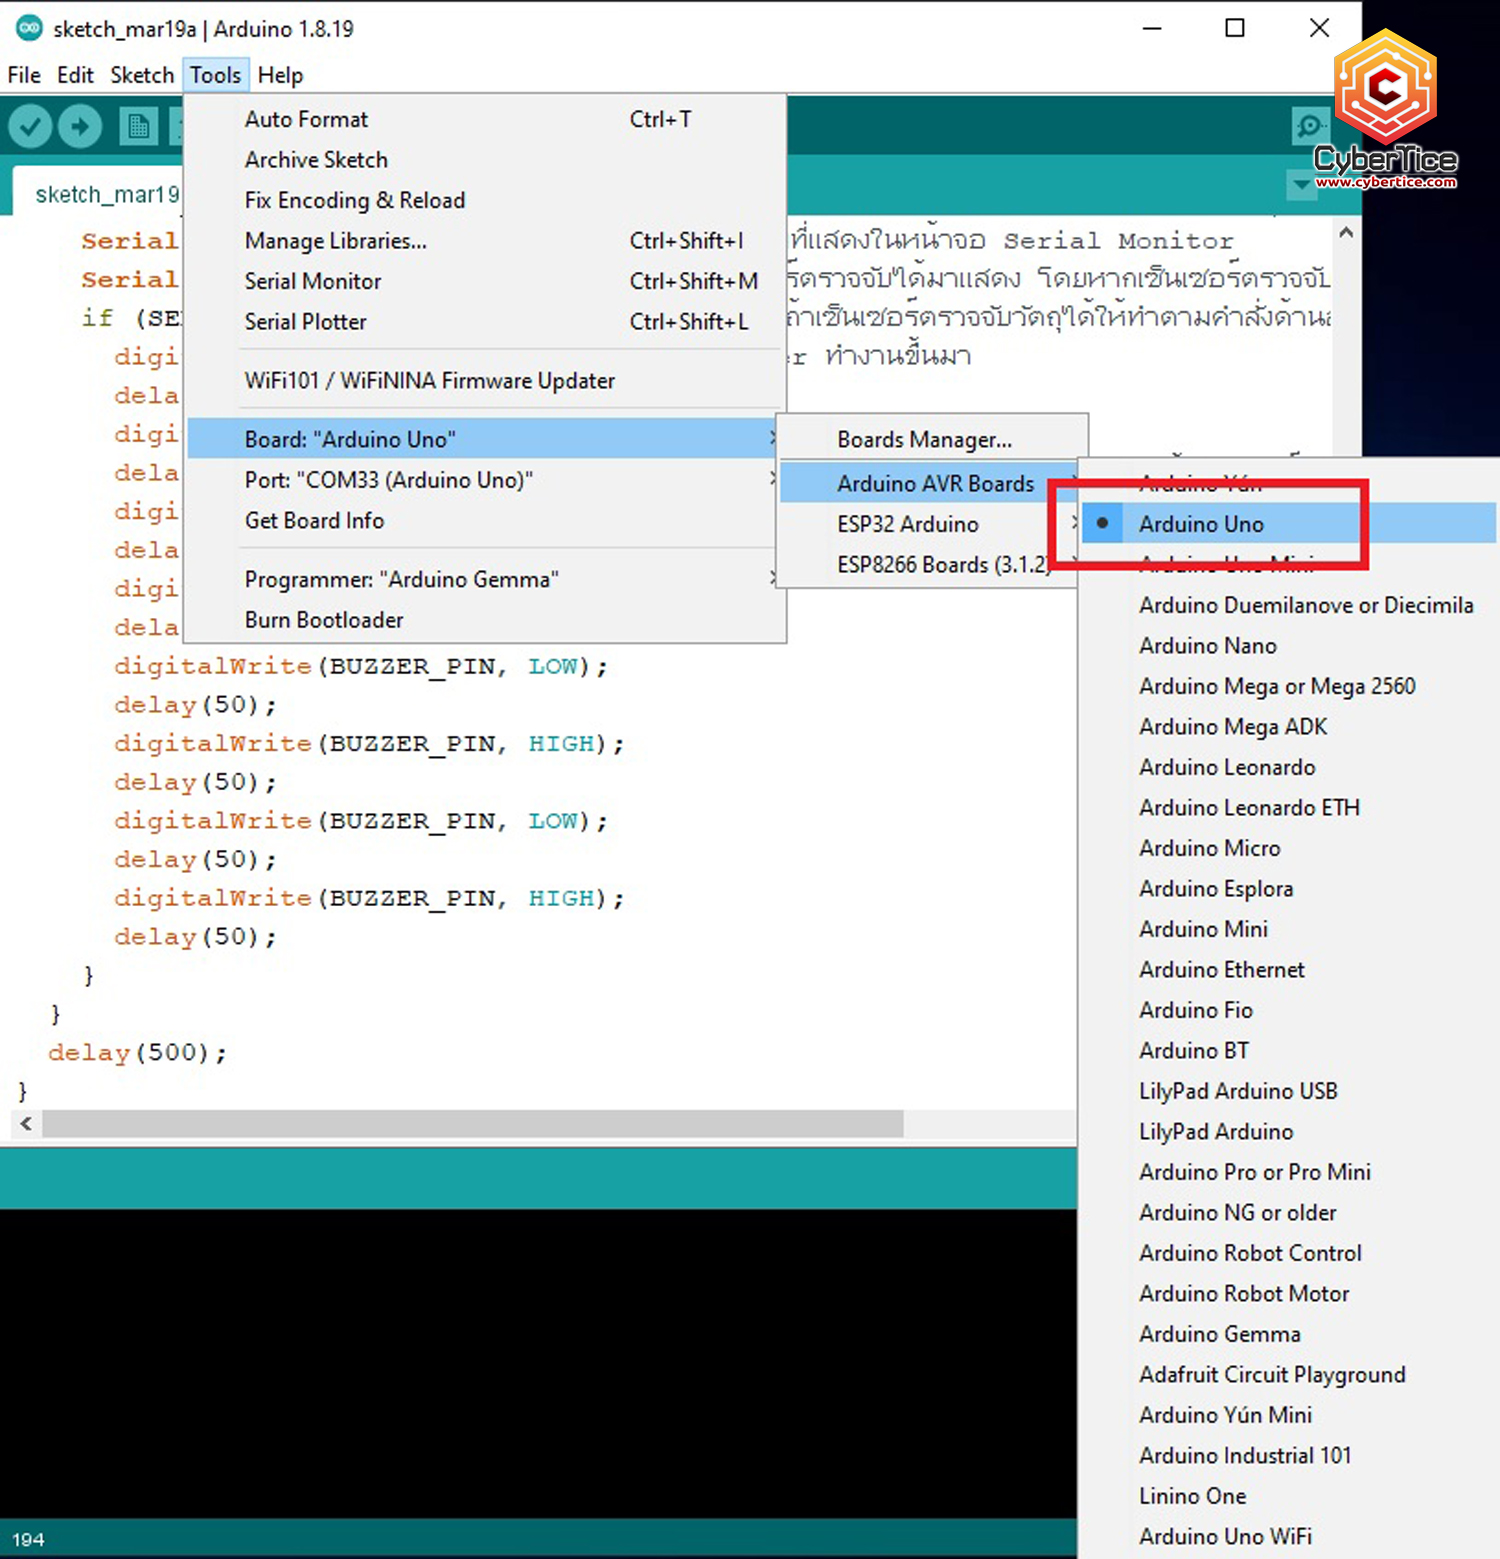Click the Upload arrow toolbar icon

click(x=80, y=127)
